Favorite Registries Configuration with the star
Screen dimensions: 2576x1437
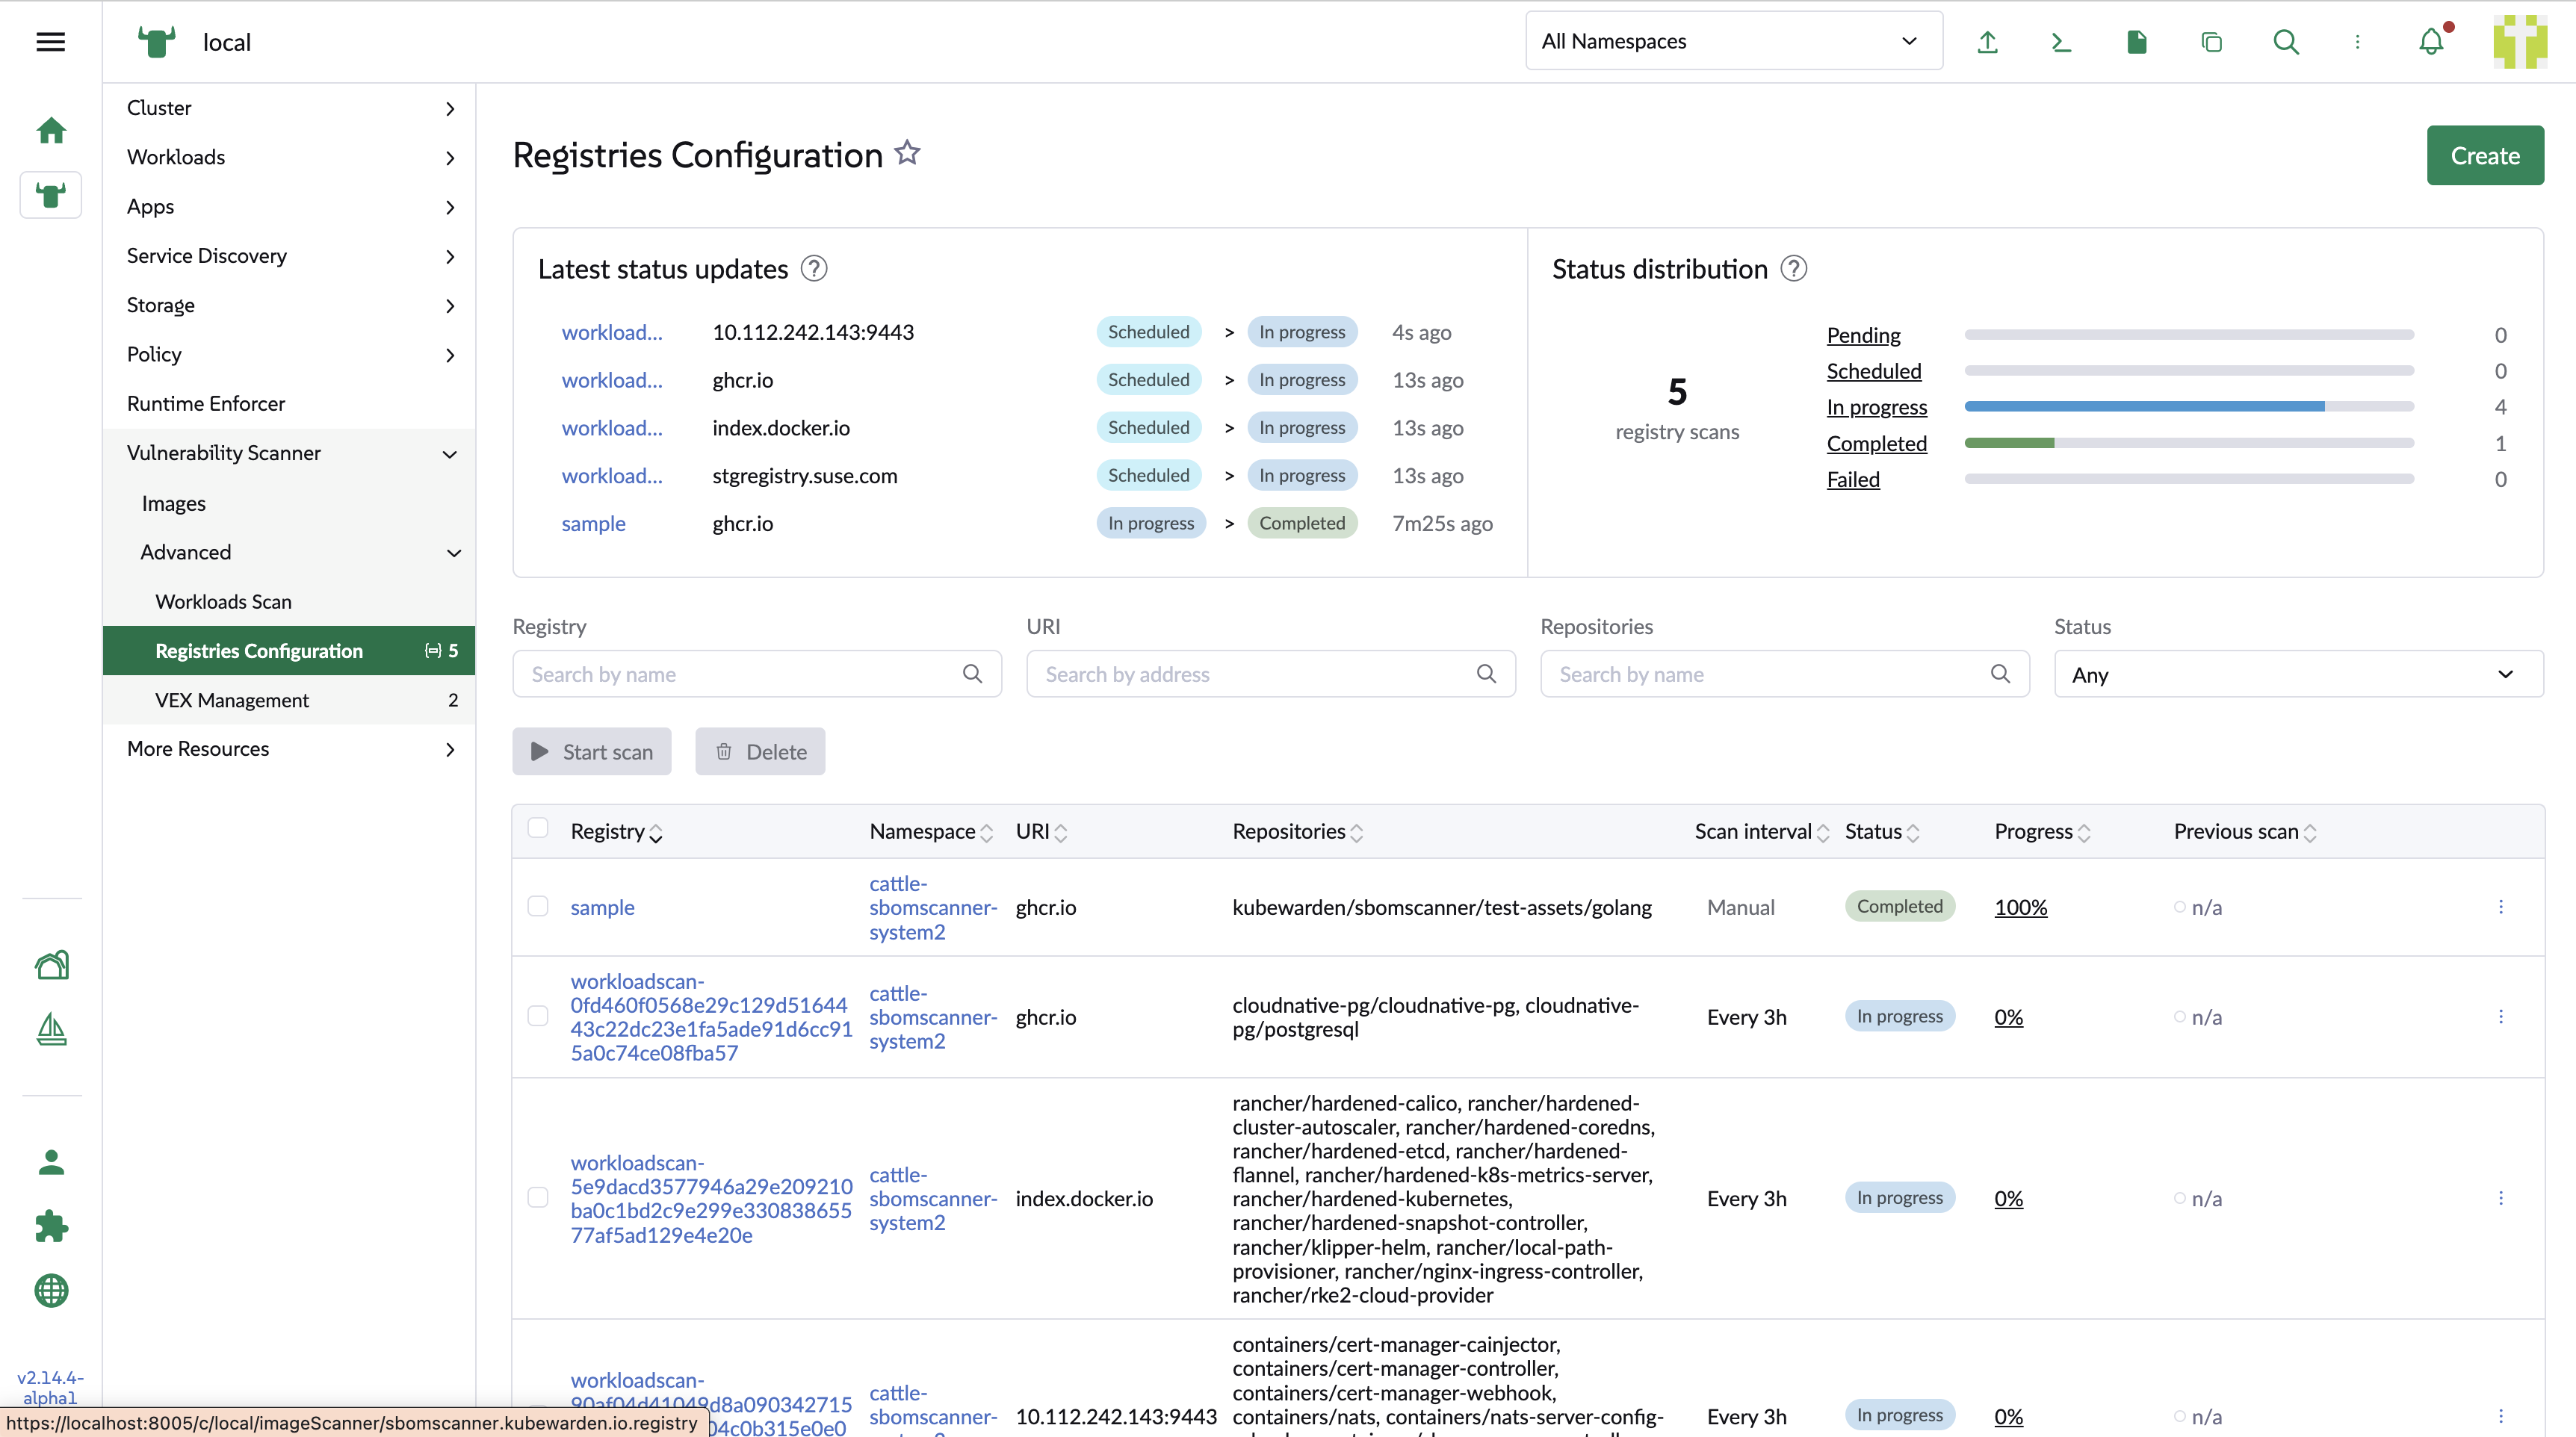907,153
